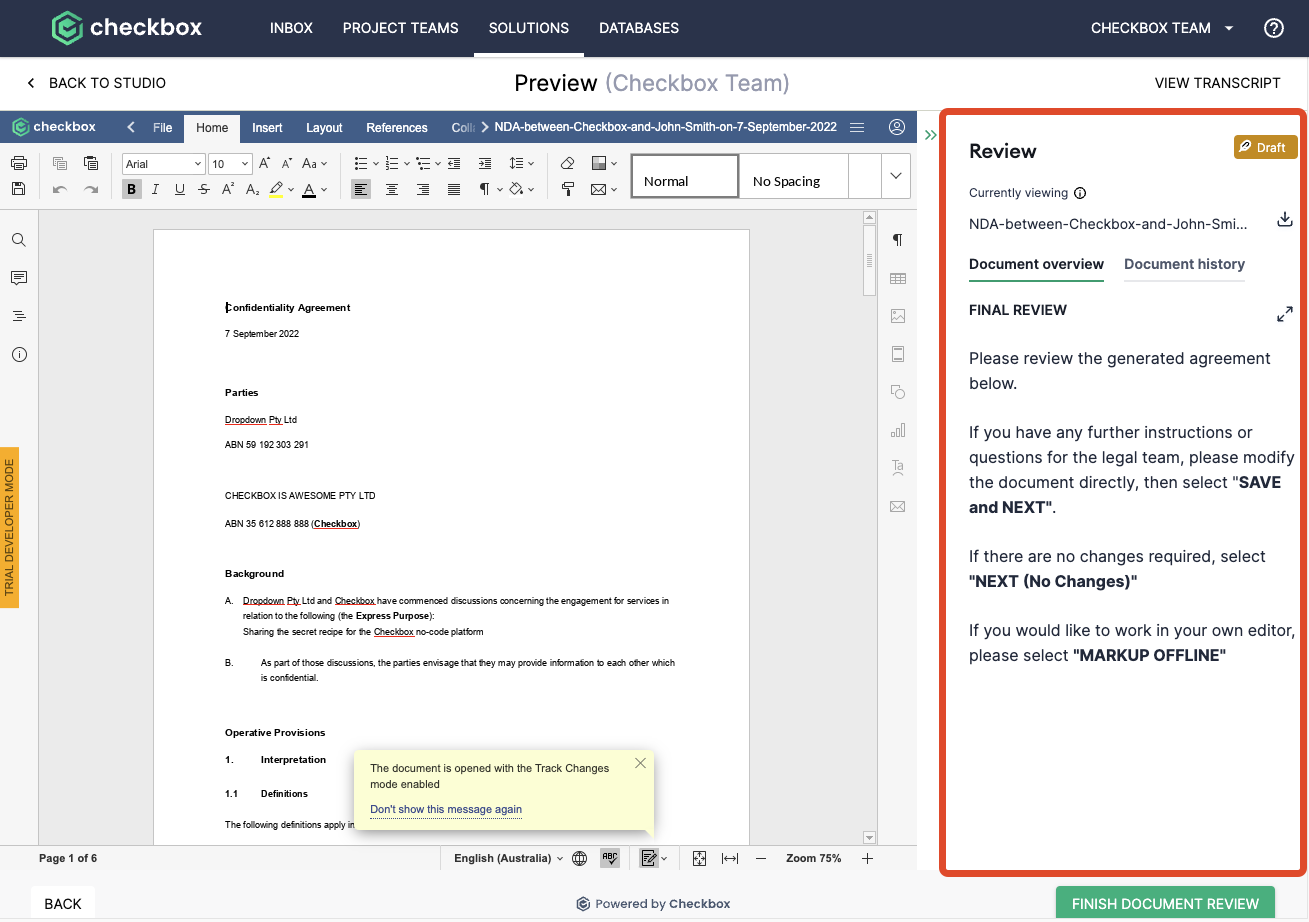This screenshot has width=1309, height=922.
Task: Apply subscript formatting
Action: point(253,189)
